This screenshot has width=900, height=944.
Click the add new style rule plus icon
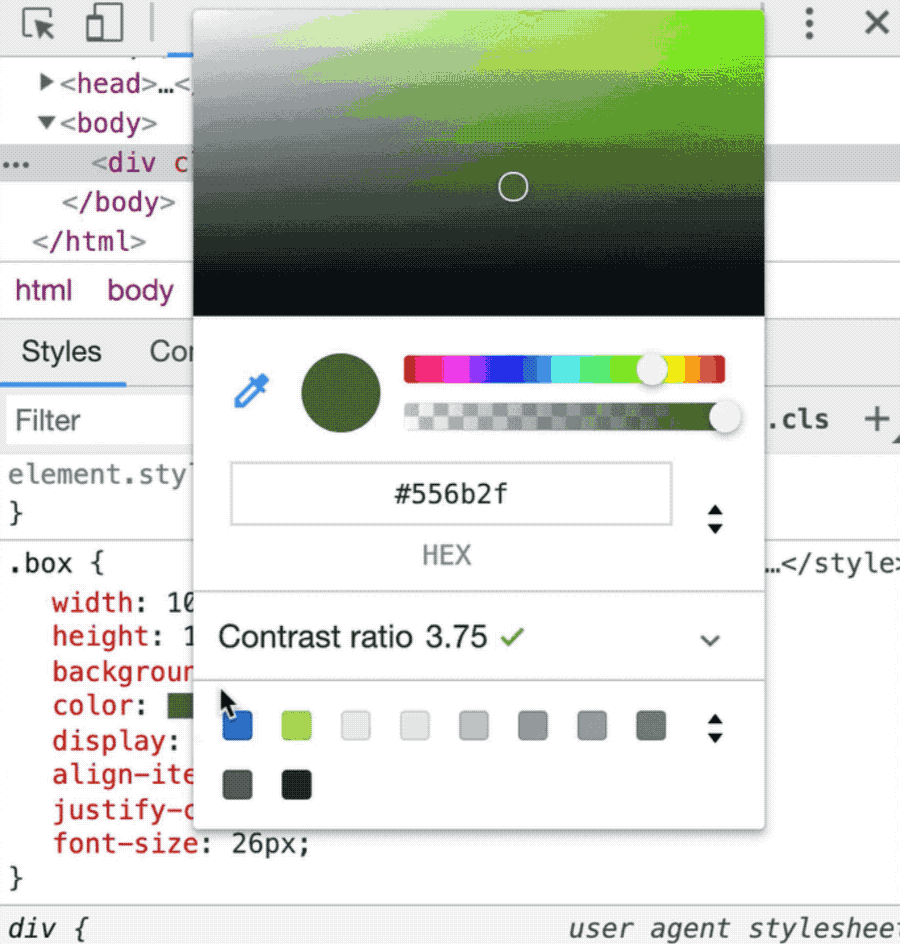click(876, 419)
